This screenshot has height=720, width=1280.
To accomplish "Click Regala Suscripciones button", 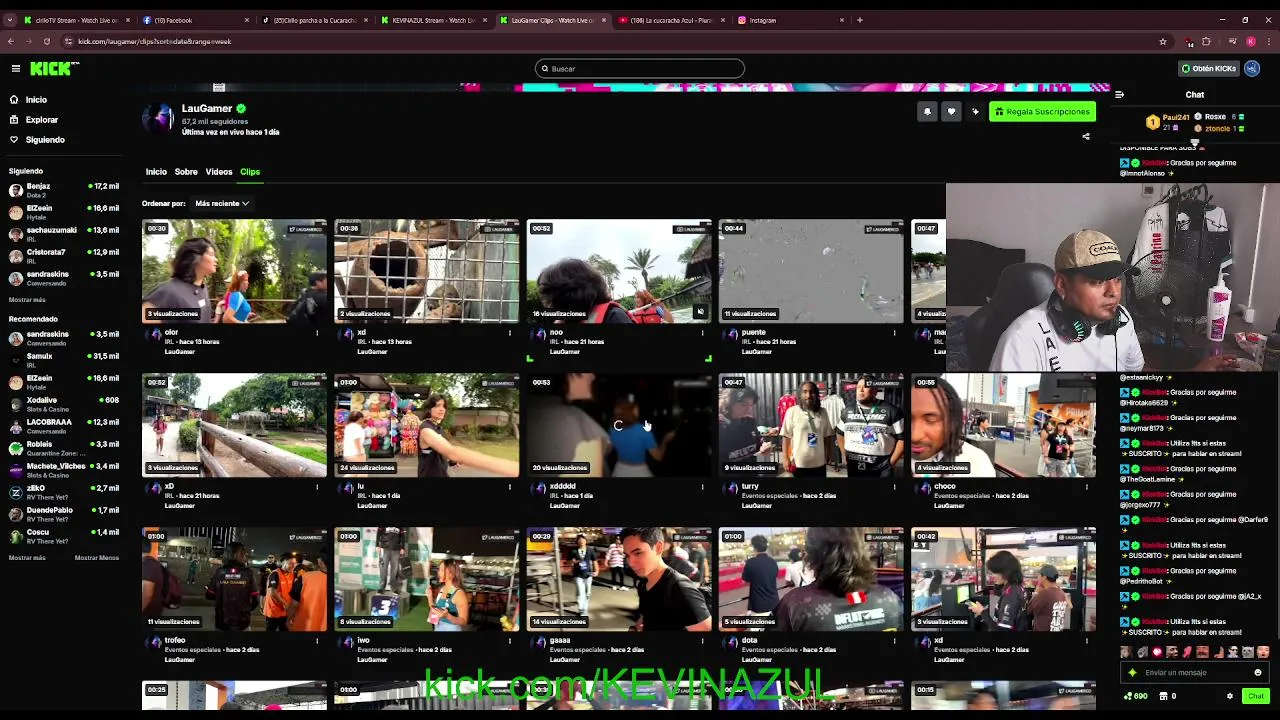I will pos(1042,112).
